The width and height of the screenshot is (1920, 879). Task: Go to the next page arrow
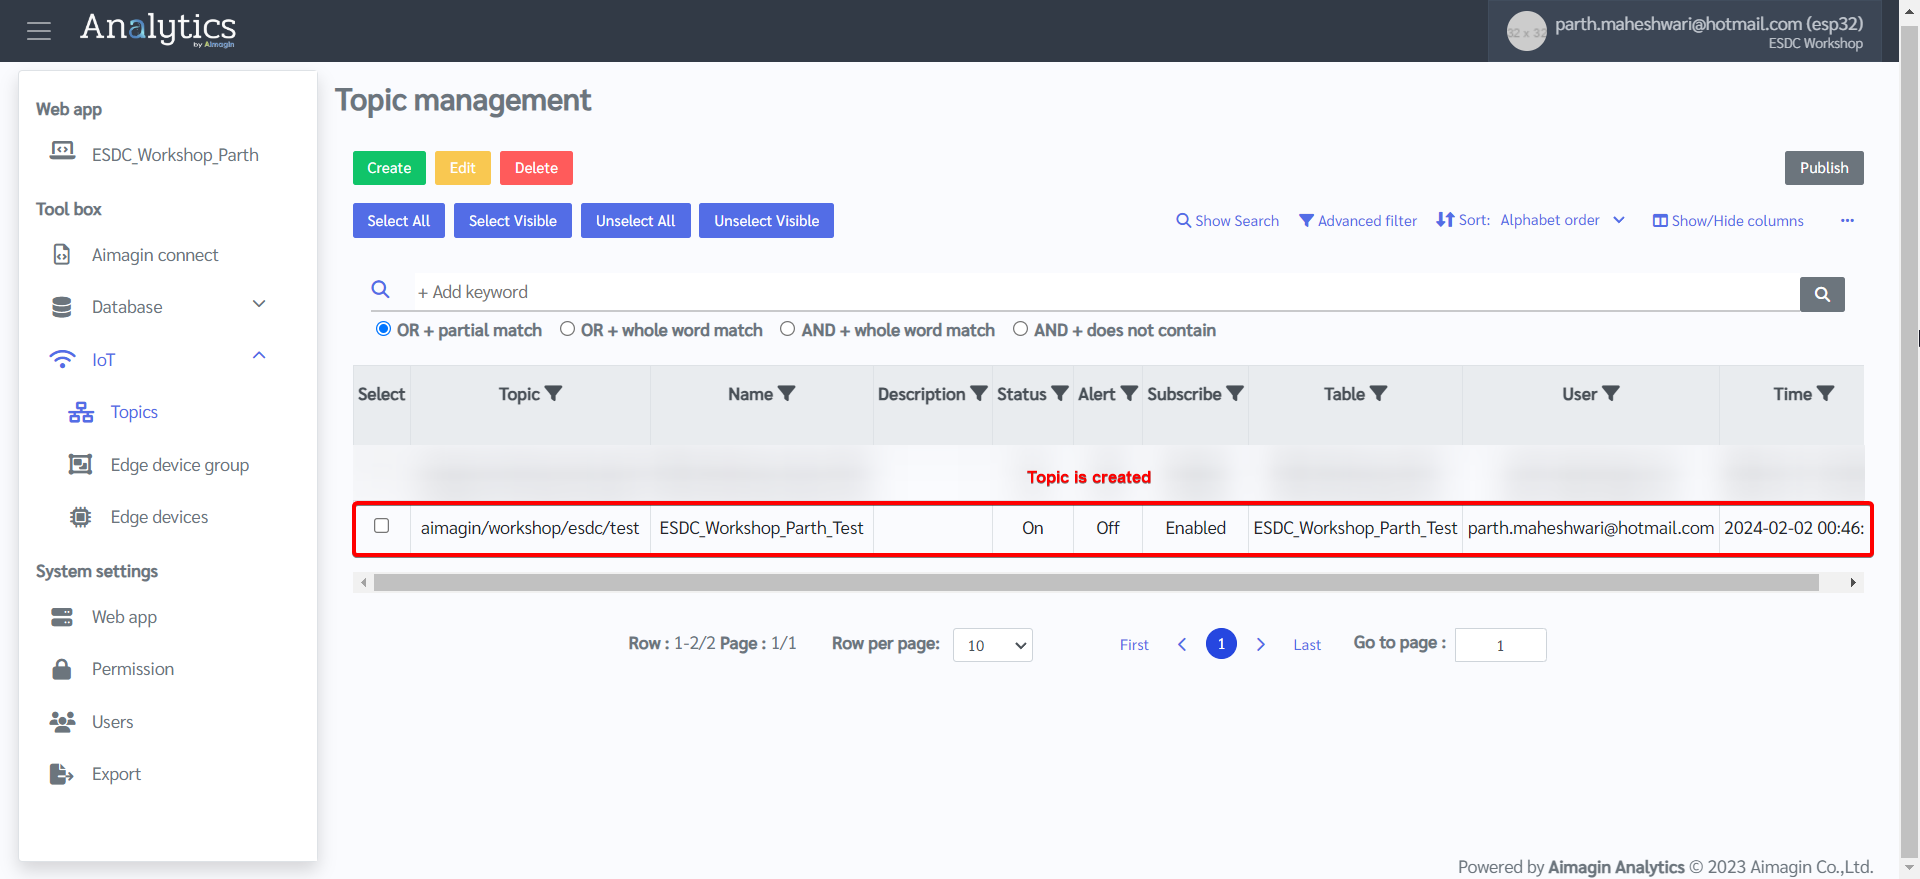pos(1260,644)
